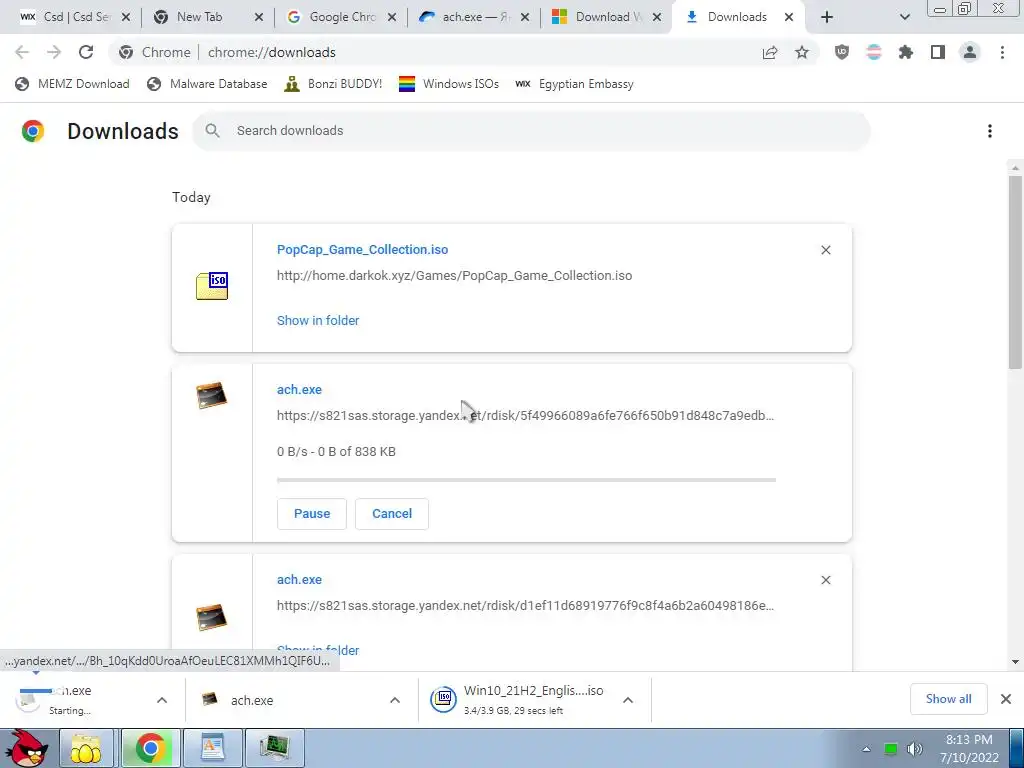Expand options for starting ach.exe download
The width and height of the screenshot is (1024, 768).
[x=162, y=700]
